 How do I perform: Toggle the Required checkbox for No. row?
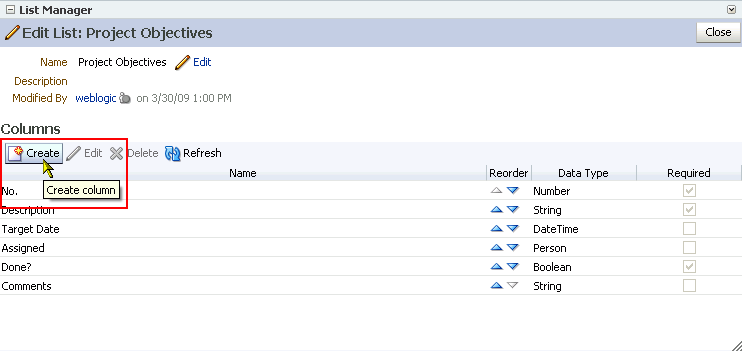coord(689,191)
